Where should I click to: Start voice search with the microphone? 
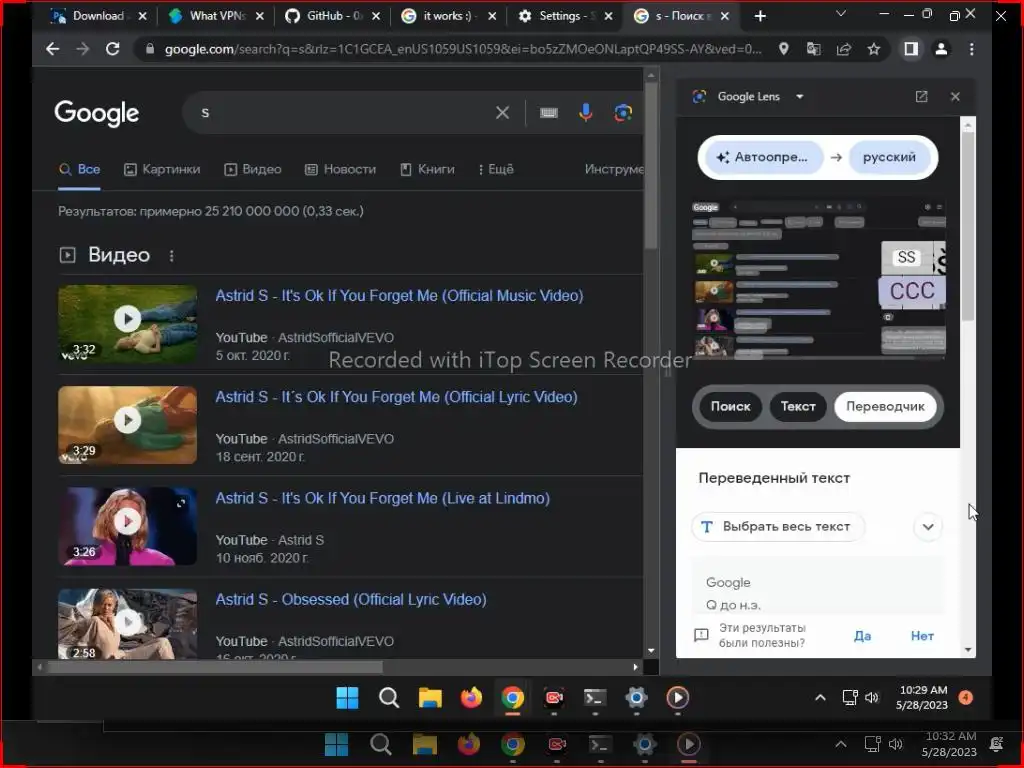[586, 113]
